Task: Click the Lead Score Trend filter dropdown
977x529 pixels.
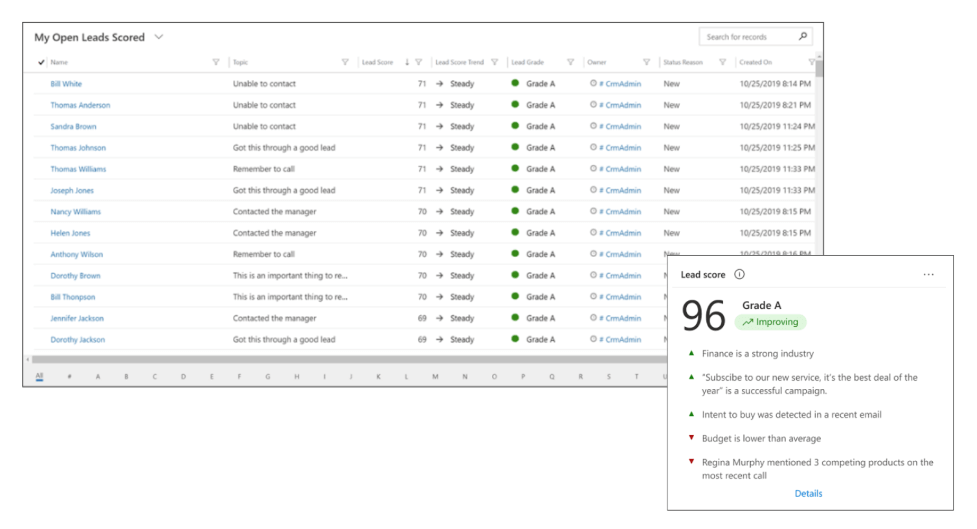Action: [494, 62]
